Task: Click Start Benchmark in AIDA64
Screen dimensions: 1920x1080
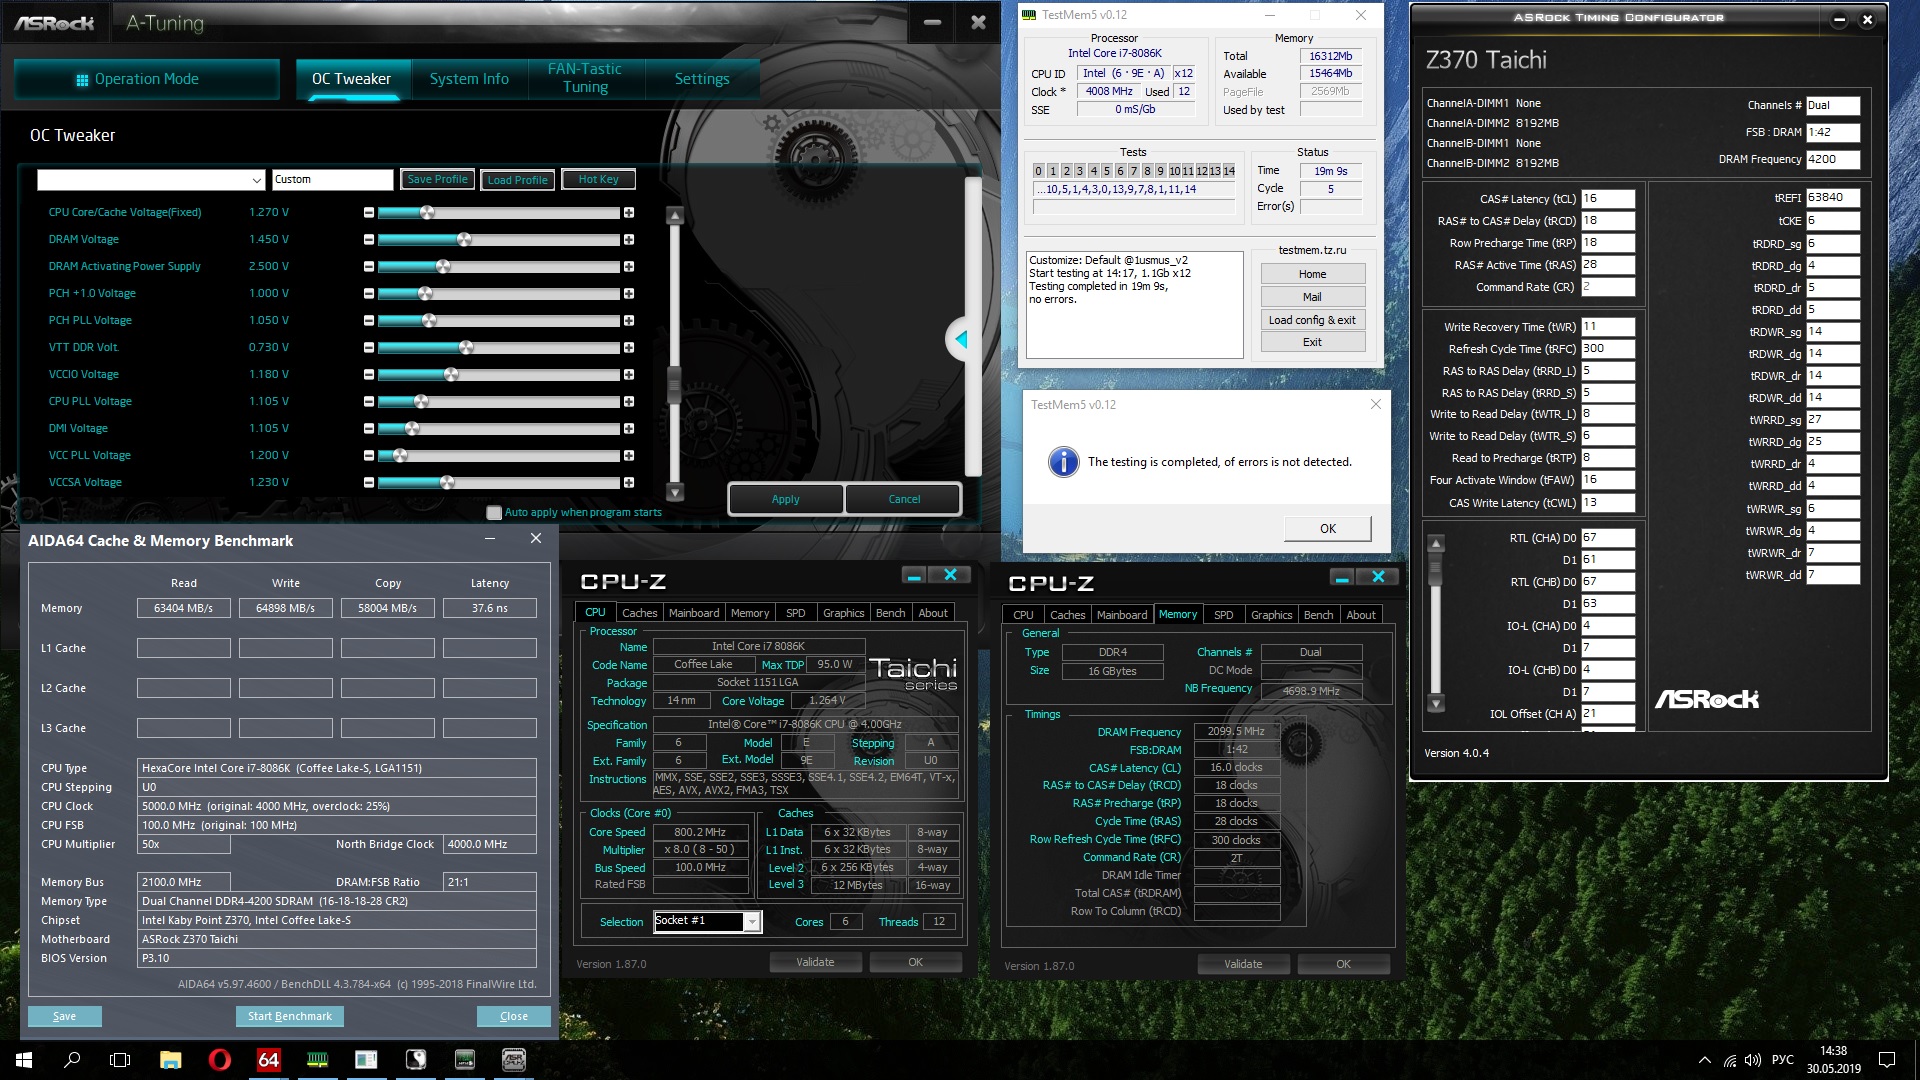Action: pos(290,1016)
